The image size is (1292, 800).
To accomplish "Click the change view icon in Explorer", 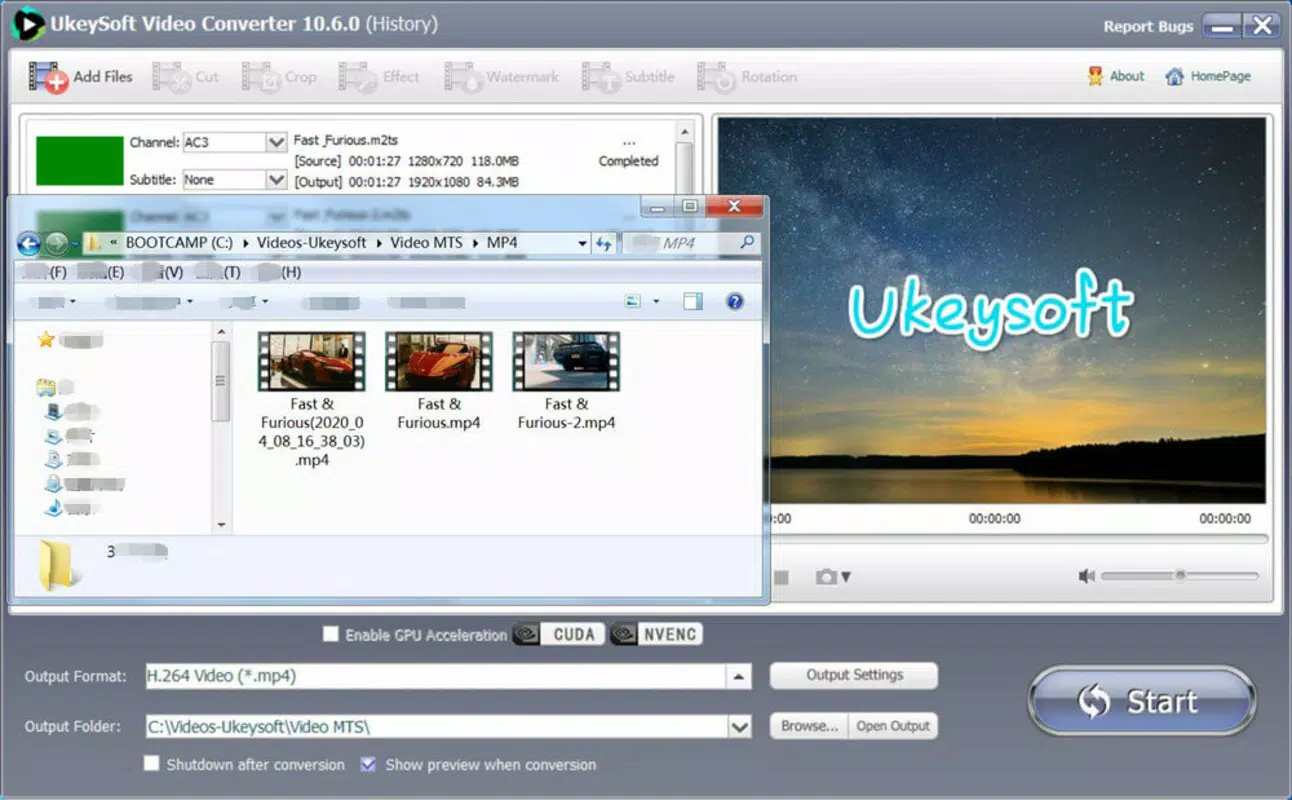I will pos(633,301).
